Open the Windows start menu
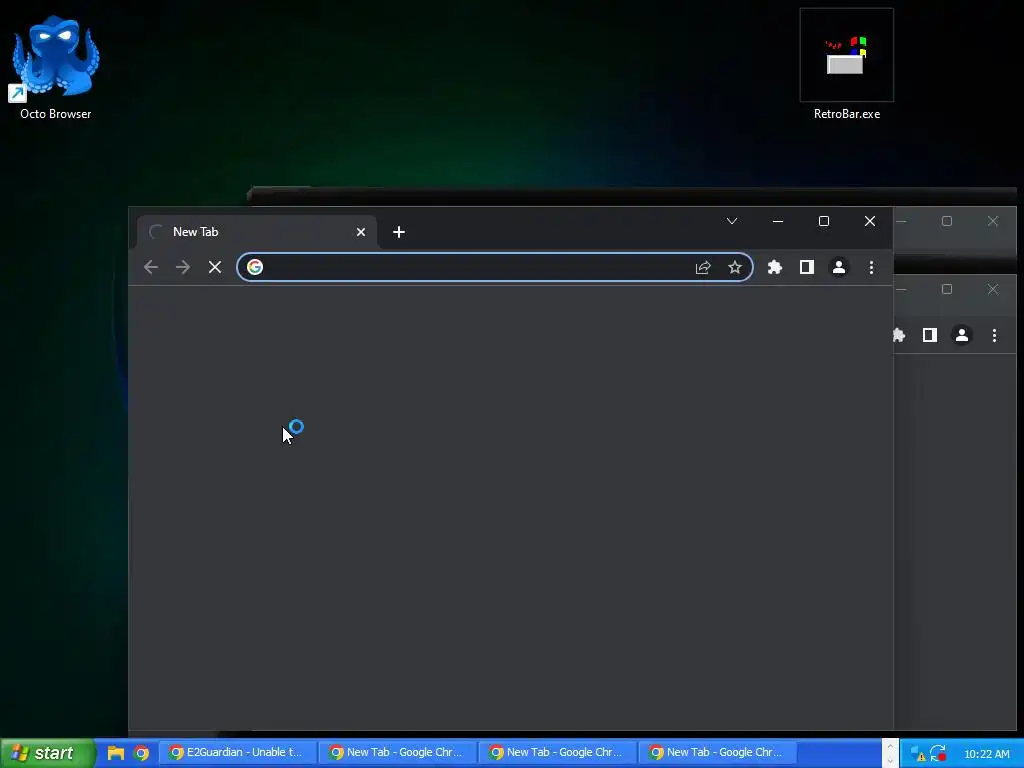This screenshot has height=768, width=1024. pos(47,753)
